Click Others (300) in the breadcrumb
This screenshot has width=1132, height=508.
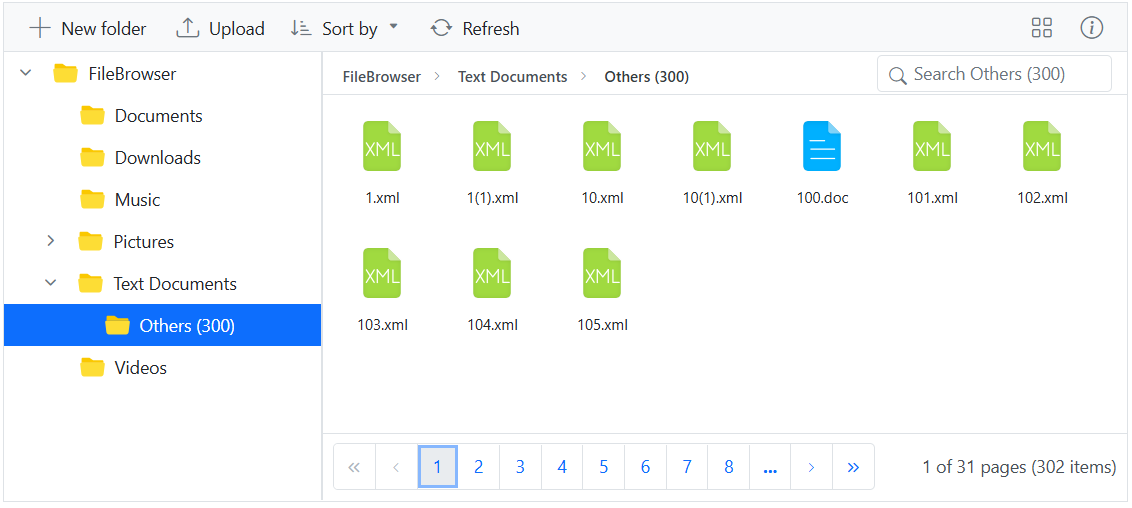click(646, 76)
